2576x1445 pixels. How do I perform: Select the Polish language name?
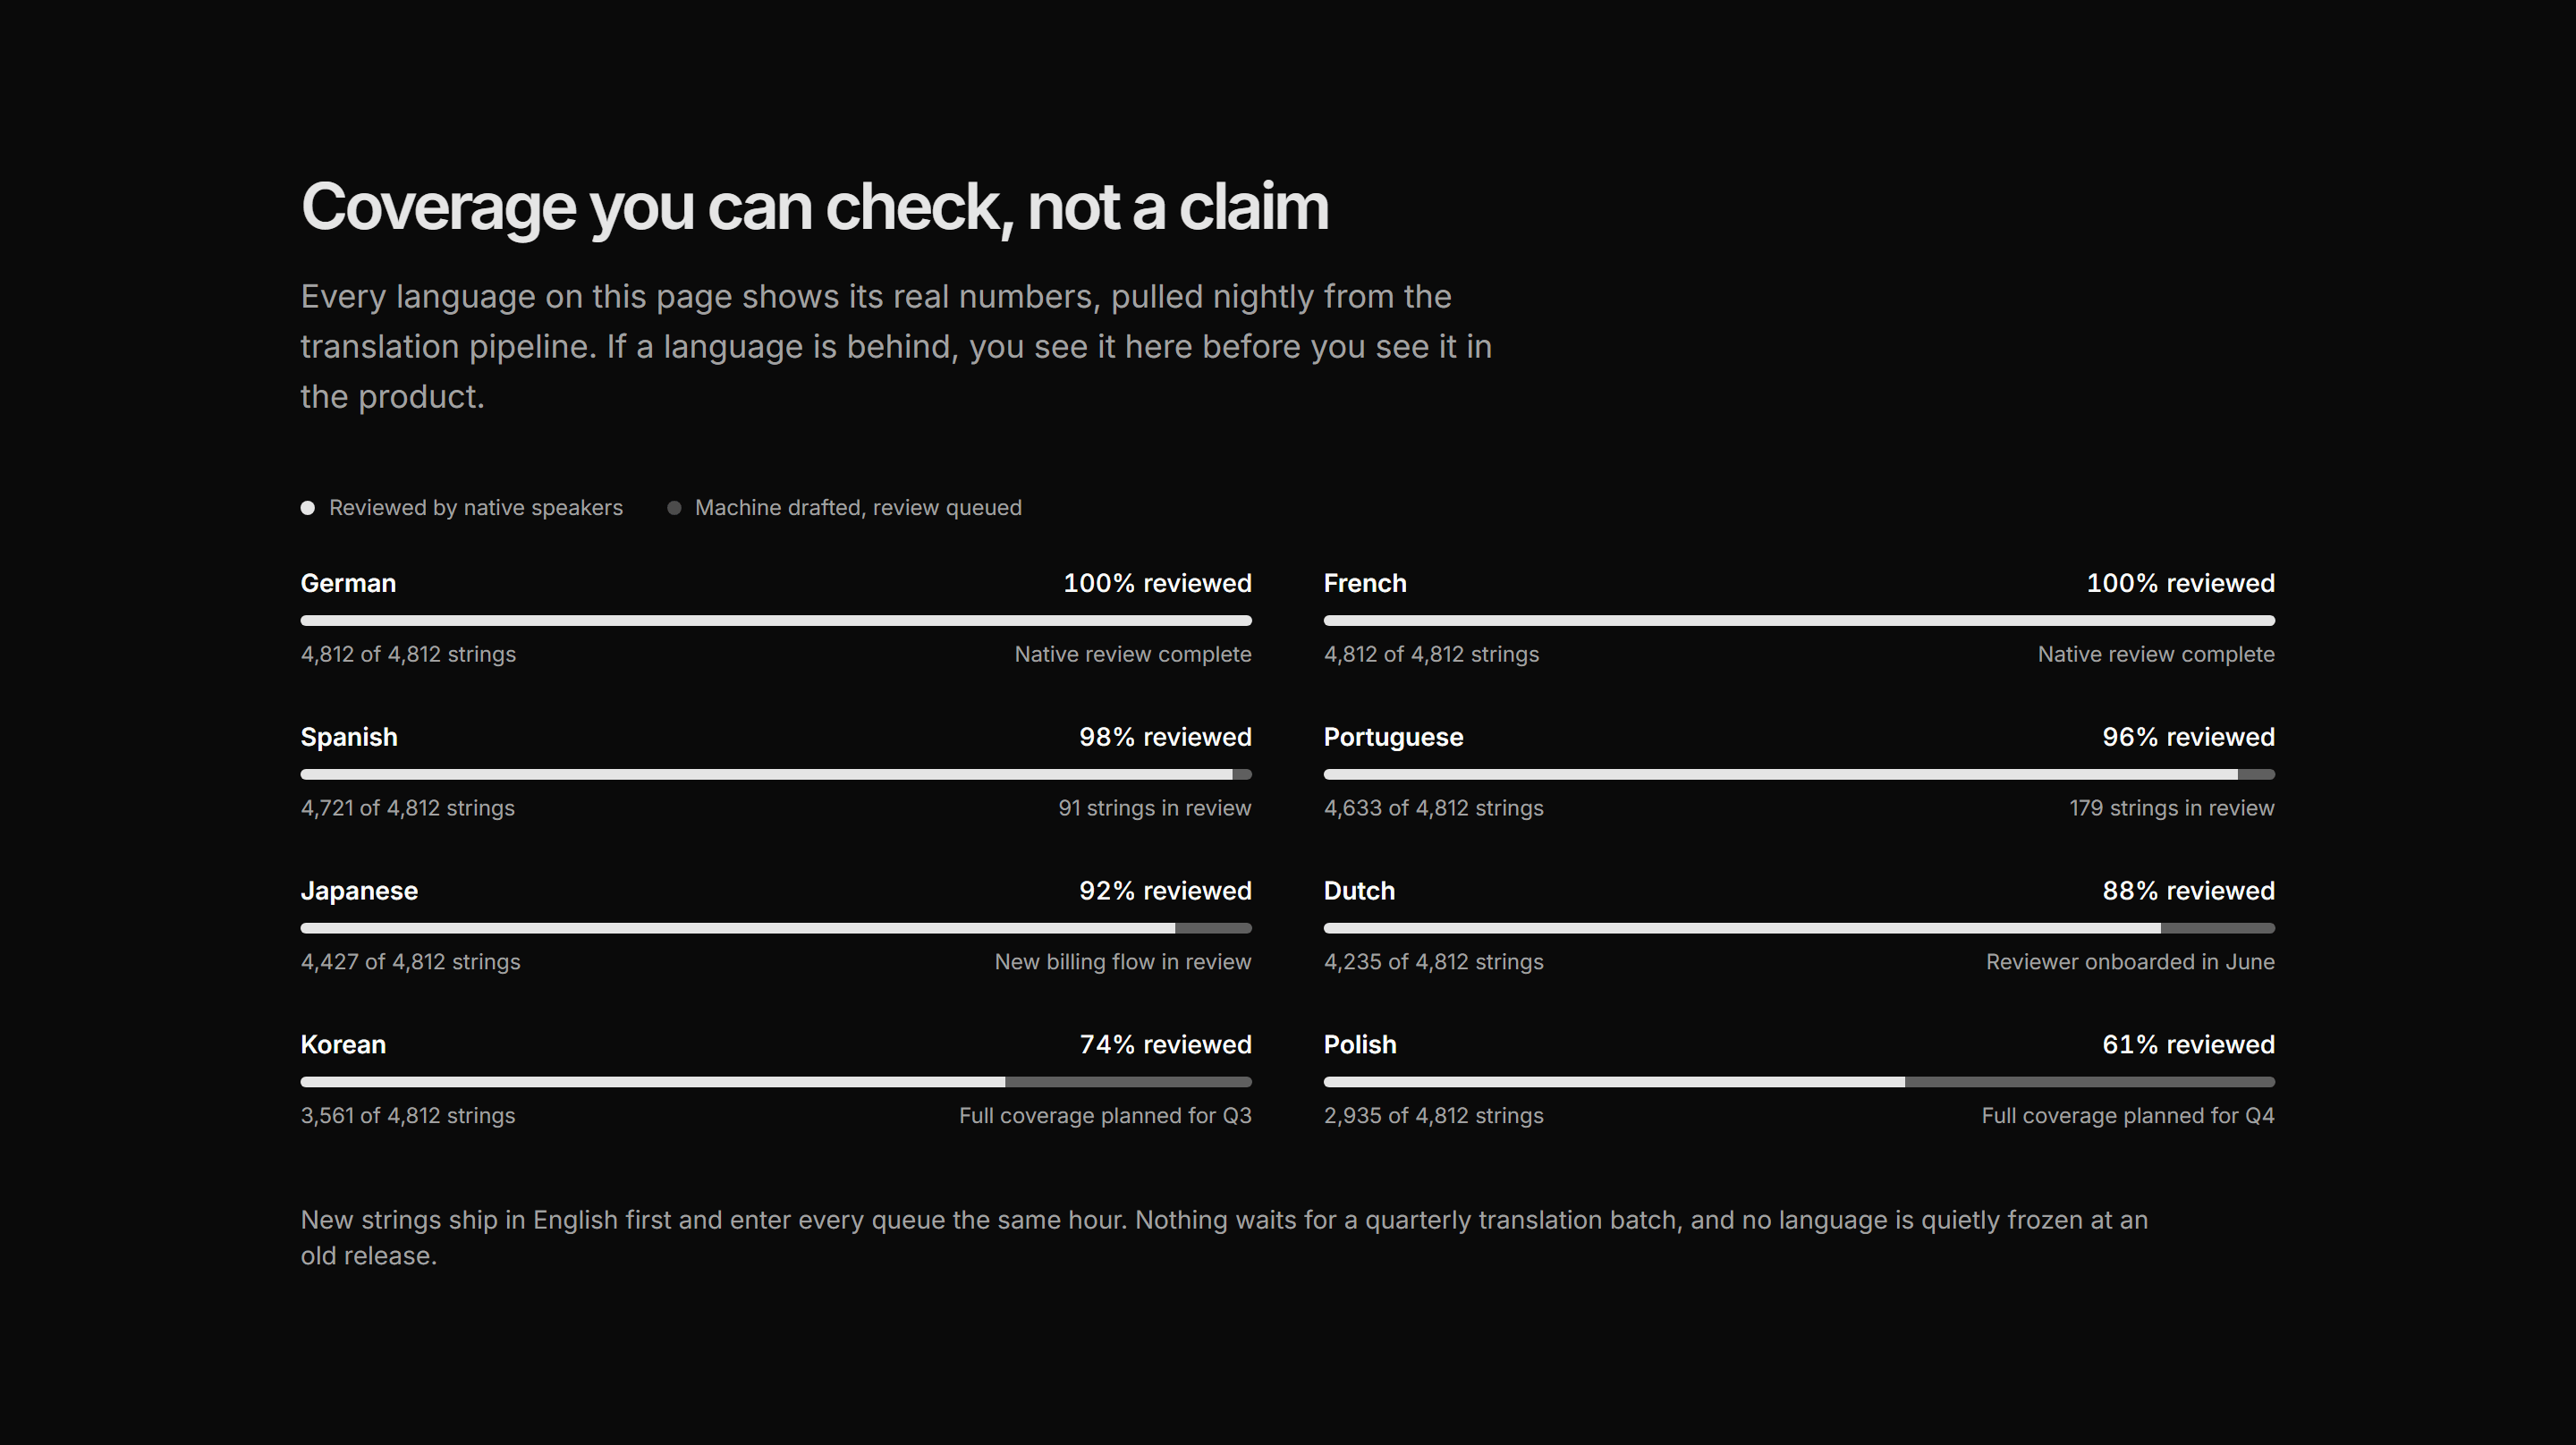click(1360, 1045)
